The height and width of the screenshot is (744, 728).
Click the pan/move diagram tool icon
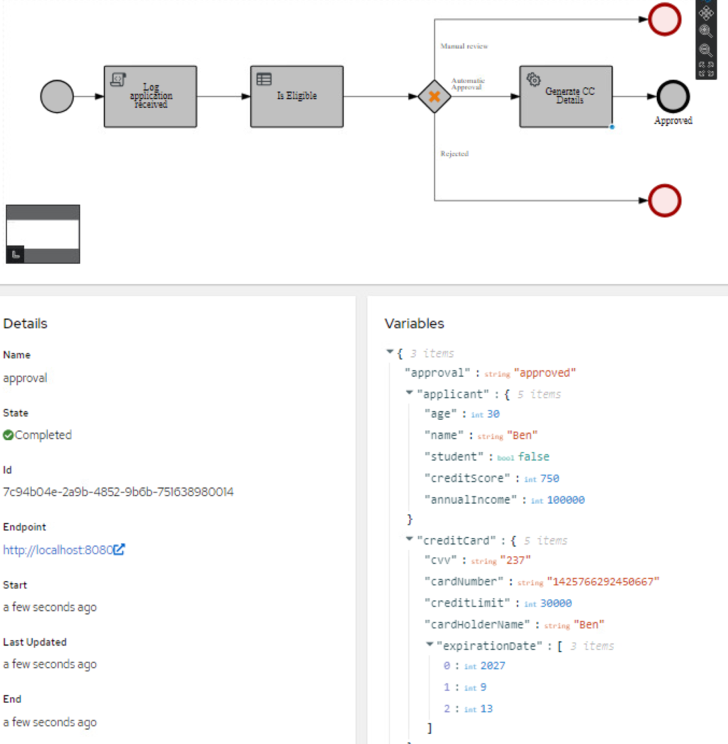[x=706, y=13]
